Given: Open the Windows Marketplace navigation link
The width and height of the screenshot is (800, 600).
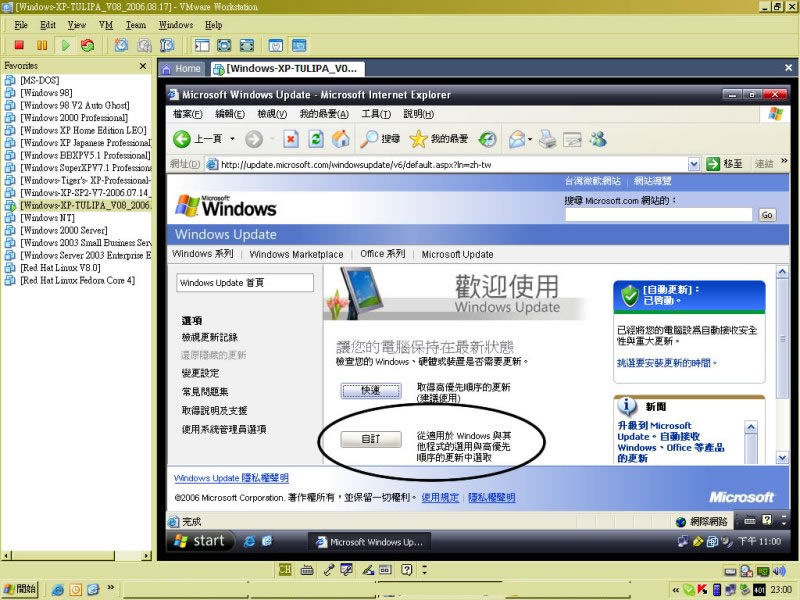Looking at the screenshot, I should [x=296, y=254].
